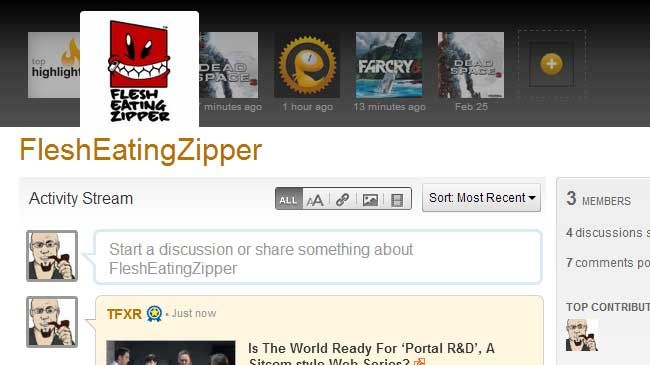The image size is (650, 365).
Task: Click the 13 minutes ago label
Action: 389,107
